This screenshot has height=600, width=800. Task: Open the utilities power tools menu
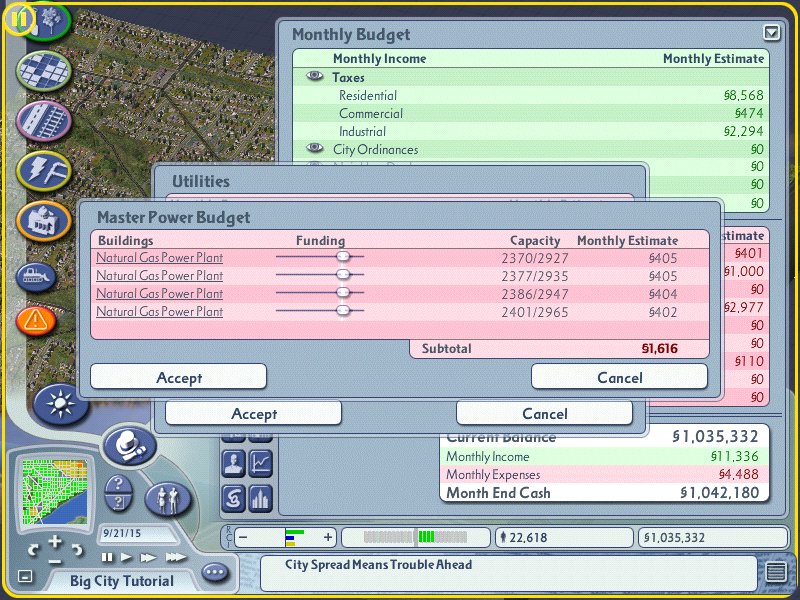(x=43, y=169)
